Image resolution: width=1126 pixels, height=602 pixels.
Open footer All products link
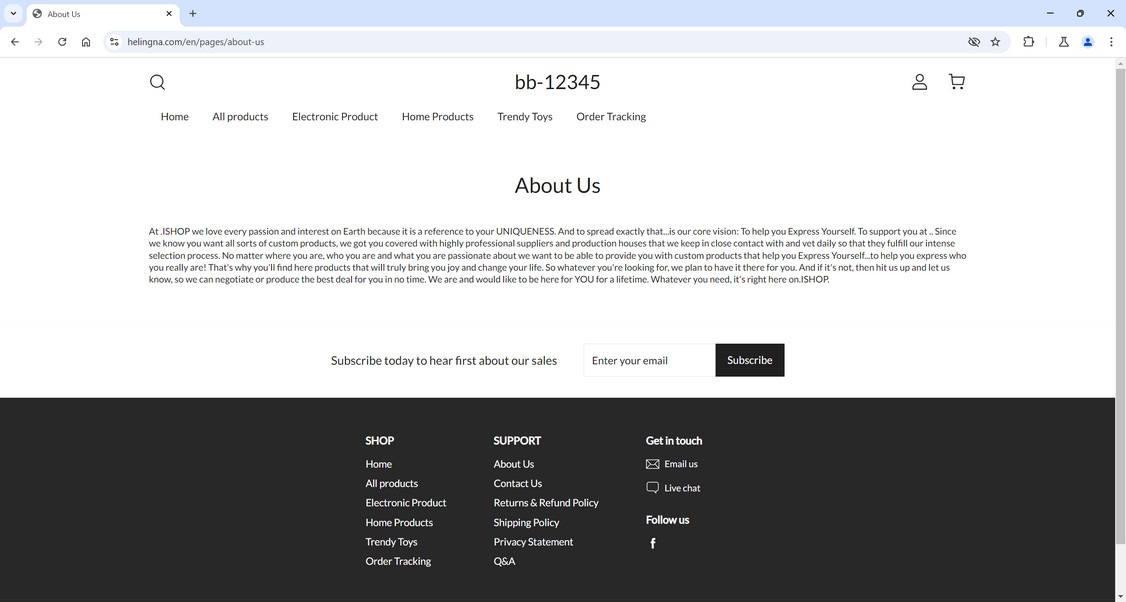[391, 483]
